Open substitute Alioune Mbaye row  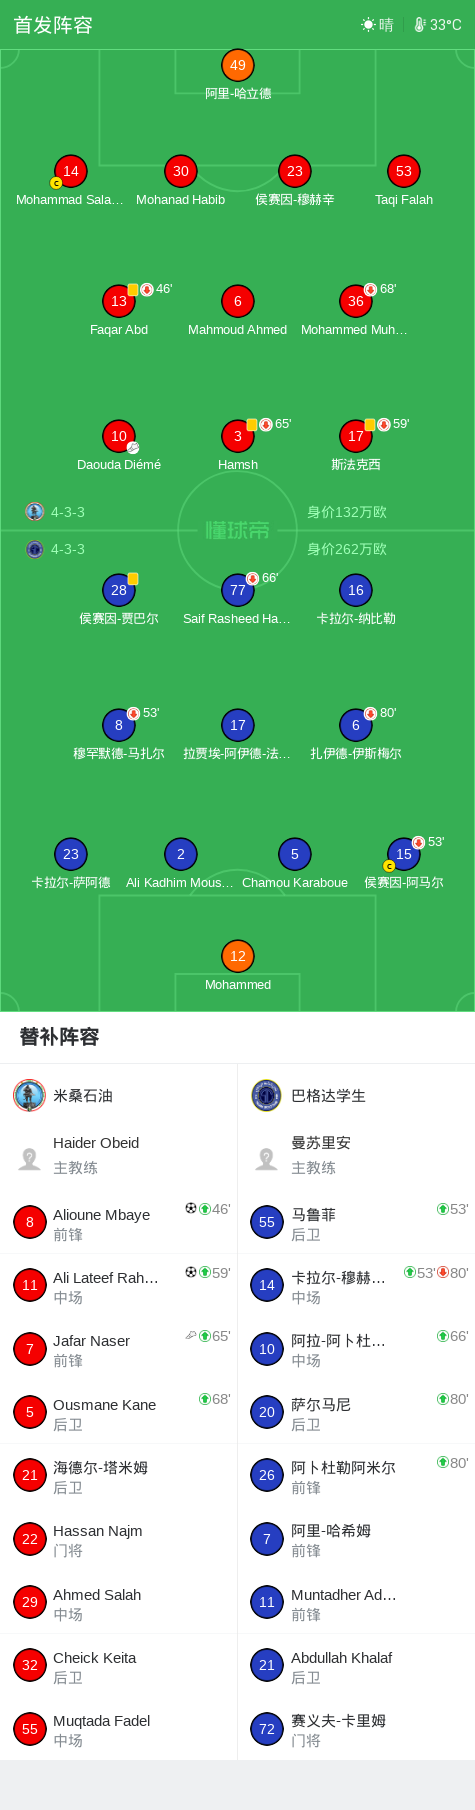click(119, 1222)
